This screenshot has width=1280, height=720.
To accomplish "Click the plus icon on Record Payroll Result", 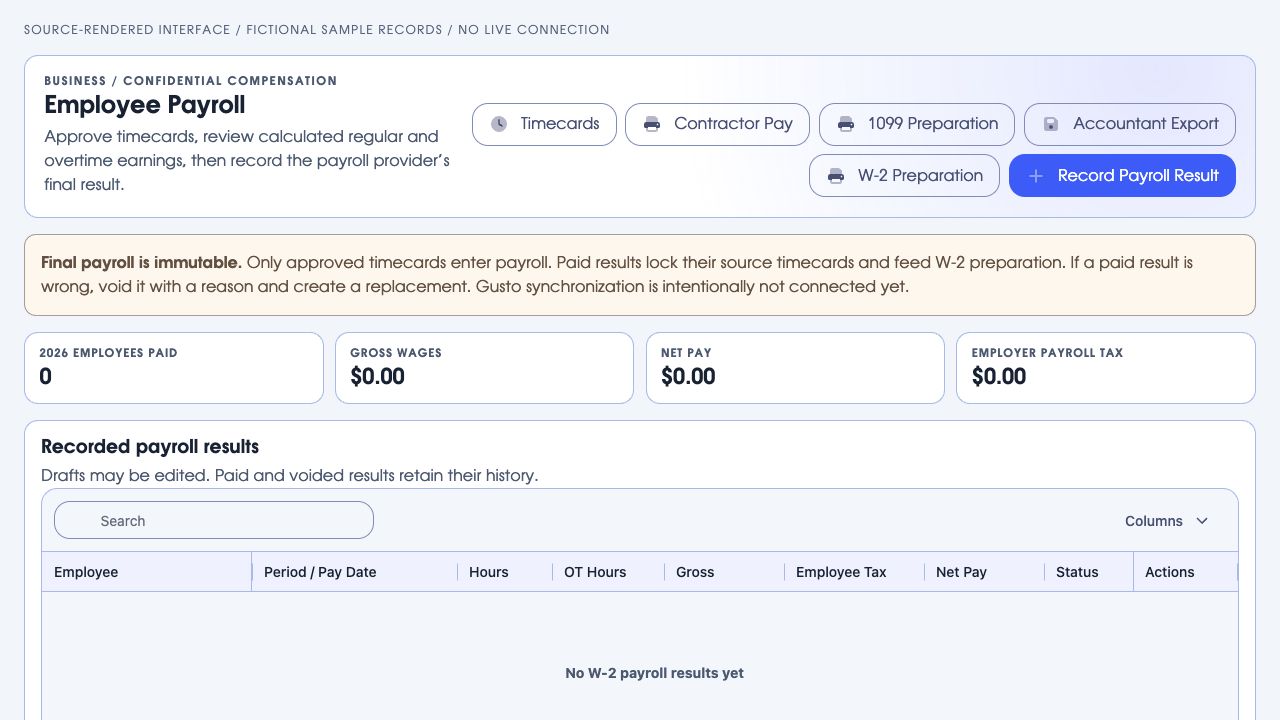I will click(1036, 176).
